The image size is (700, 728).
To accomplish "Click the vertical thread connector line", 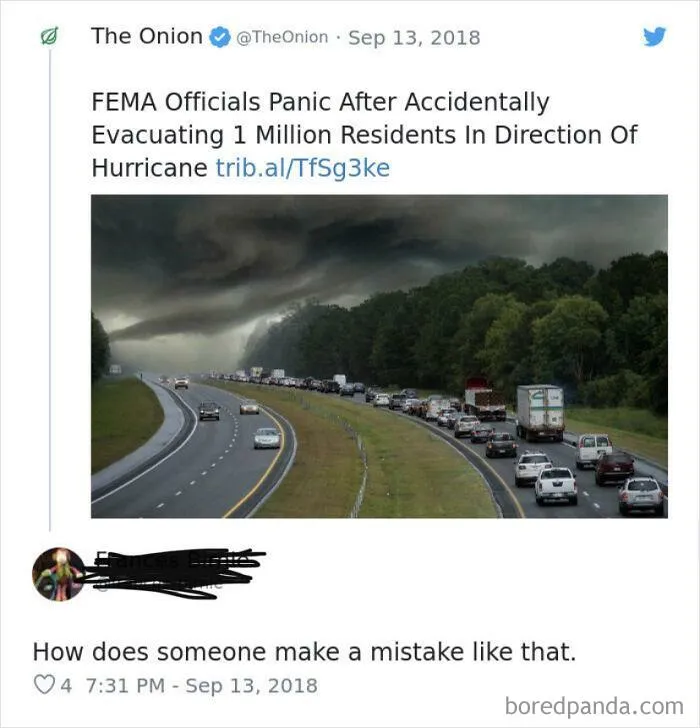I will pyautogui.click(x=50, y=290).
